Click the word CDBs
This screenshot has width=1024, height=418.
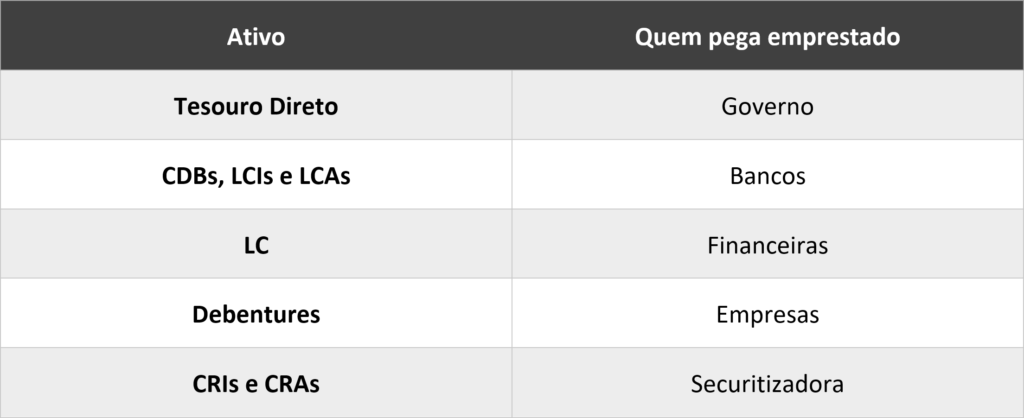tap(189, 176)
